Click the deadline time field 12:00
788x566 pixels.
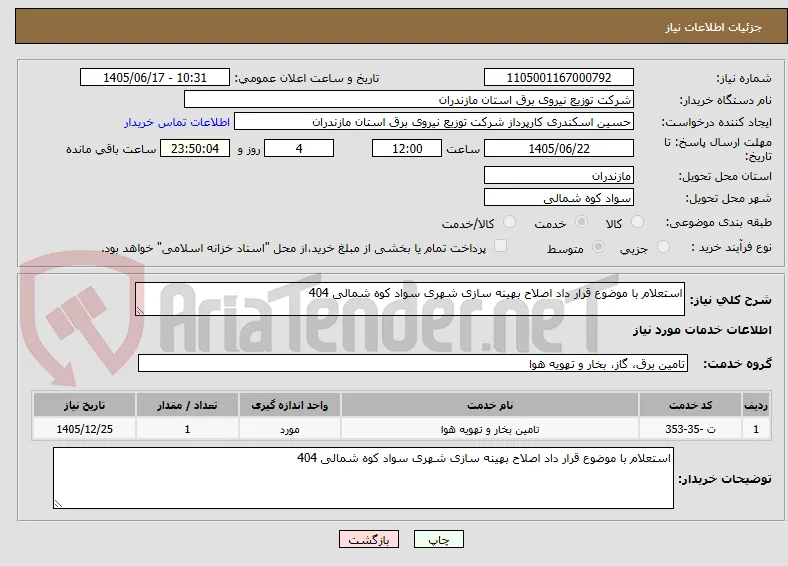407,148
